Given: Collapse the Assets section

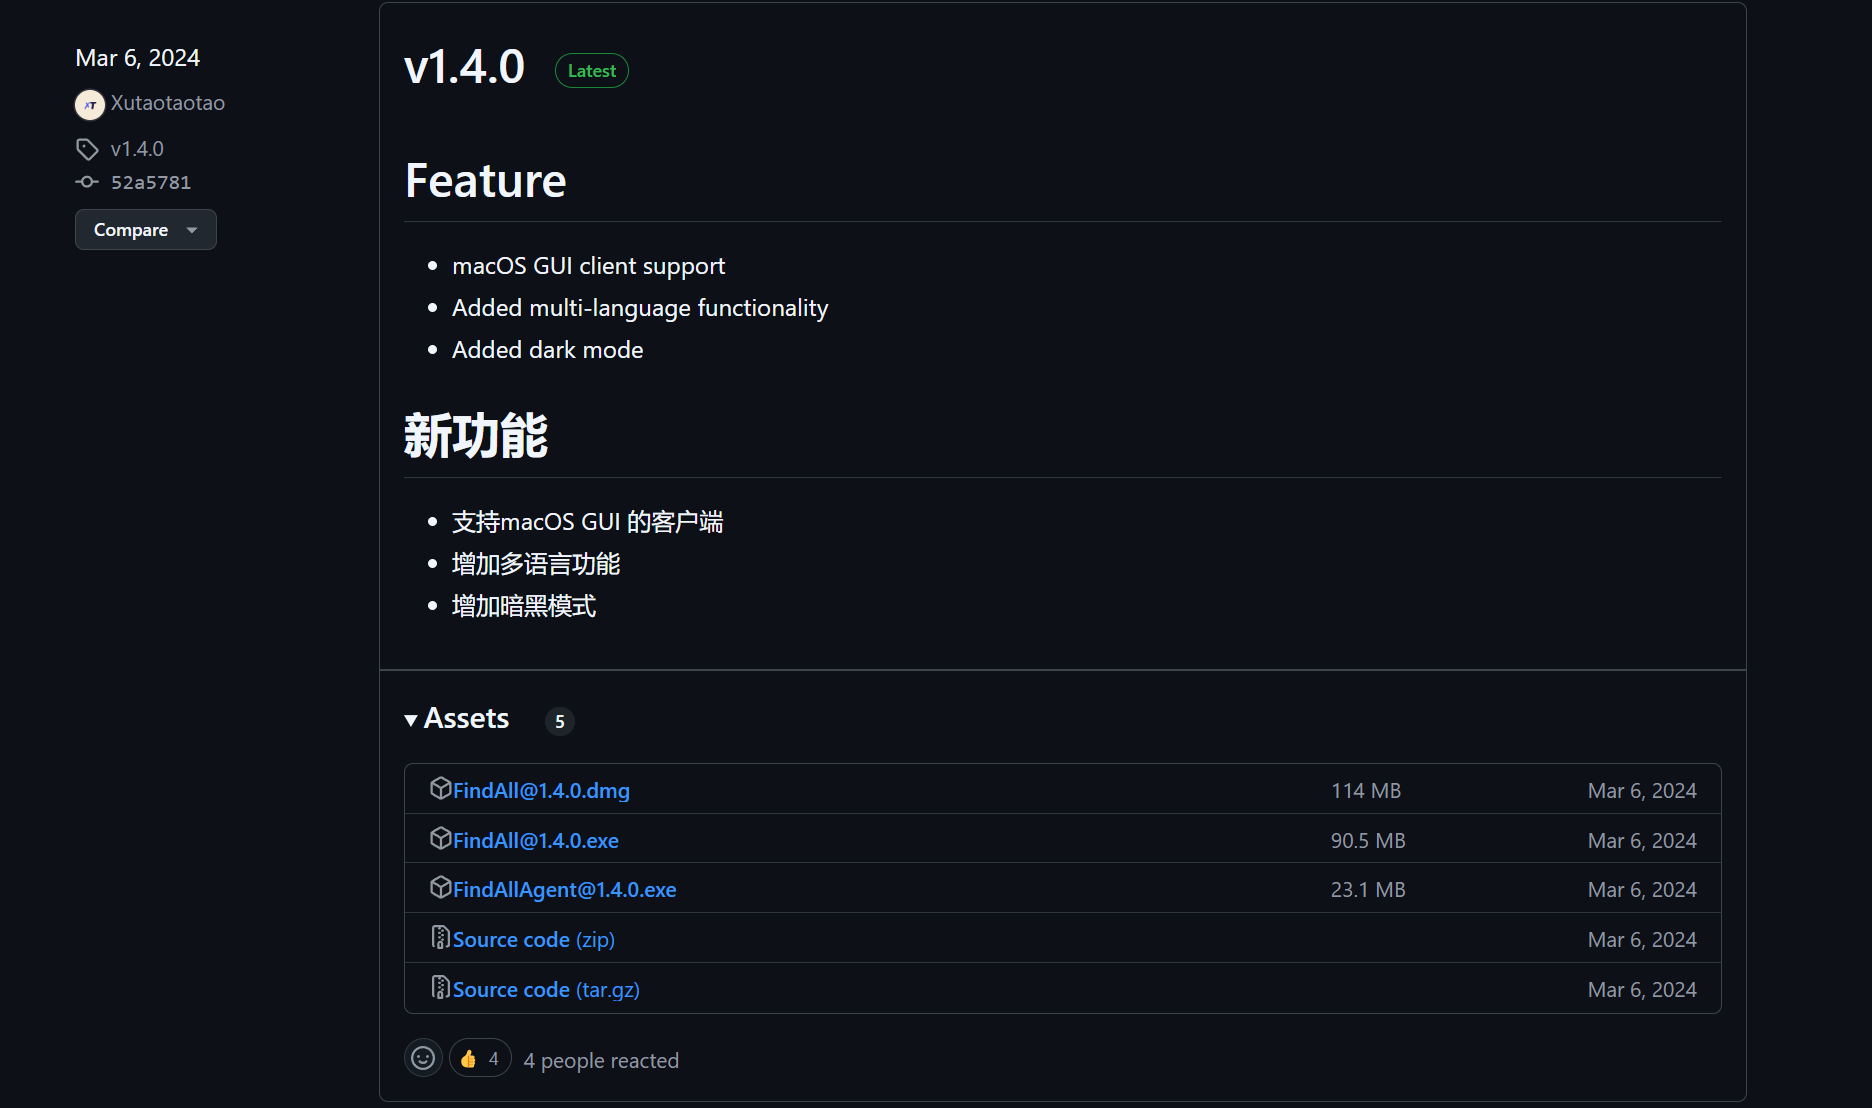Looking at the screenshot, I should tap(457, 719).
